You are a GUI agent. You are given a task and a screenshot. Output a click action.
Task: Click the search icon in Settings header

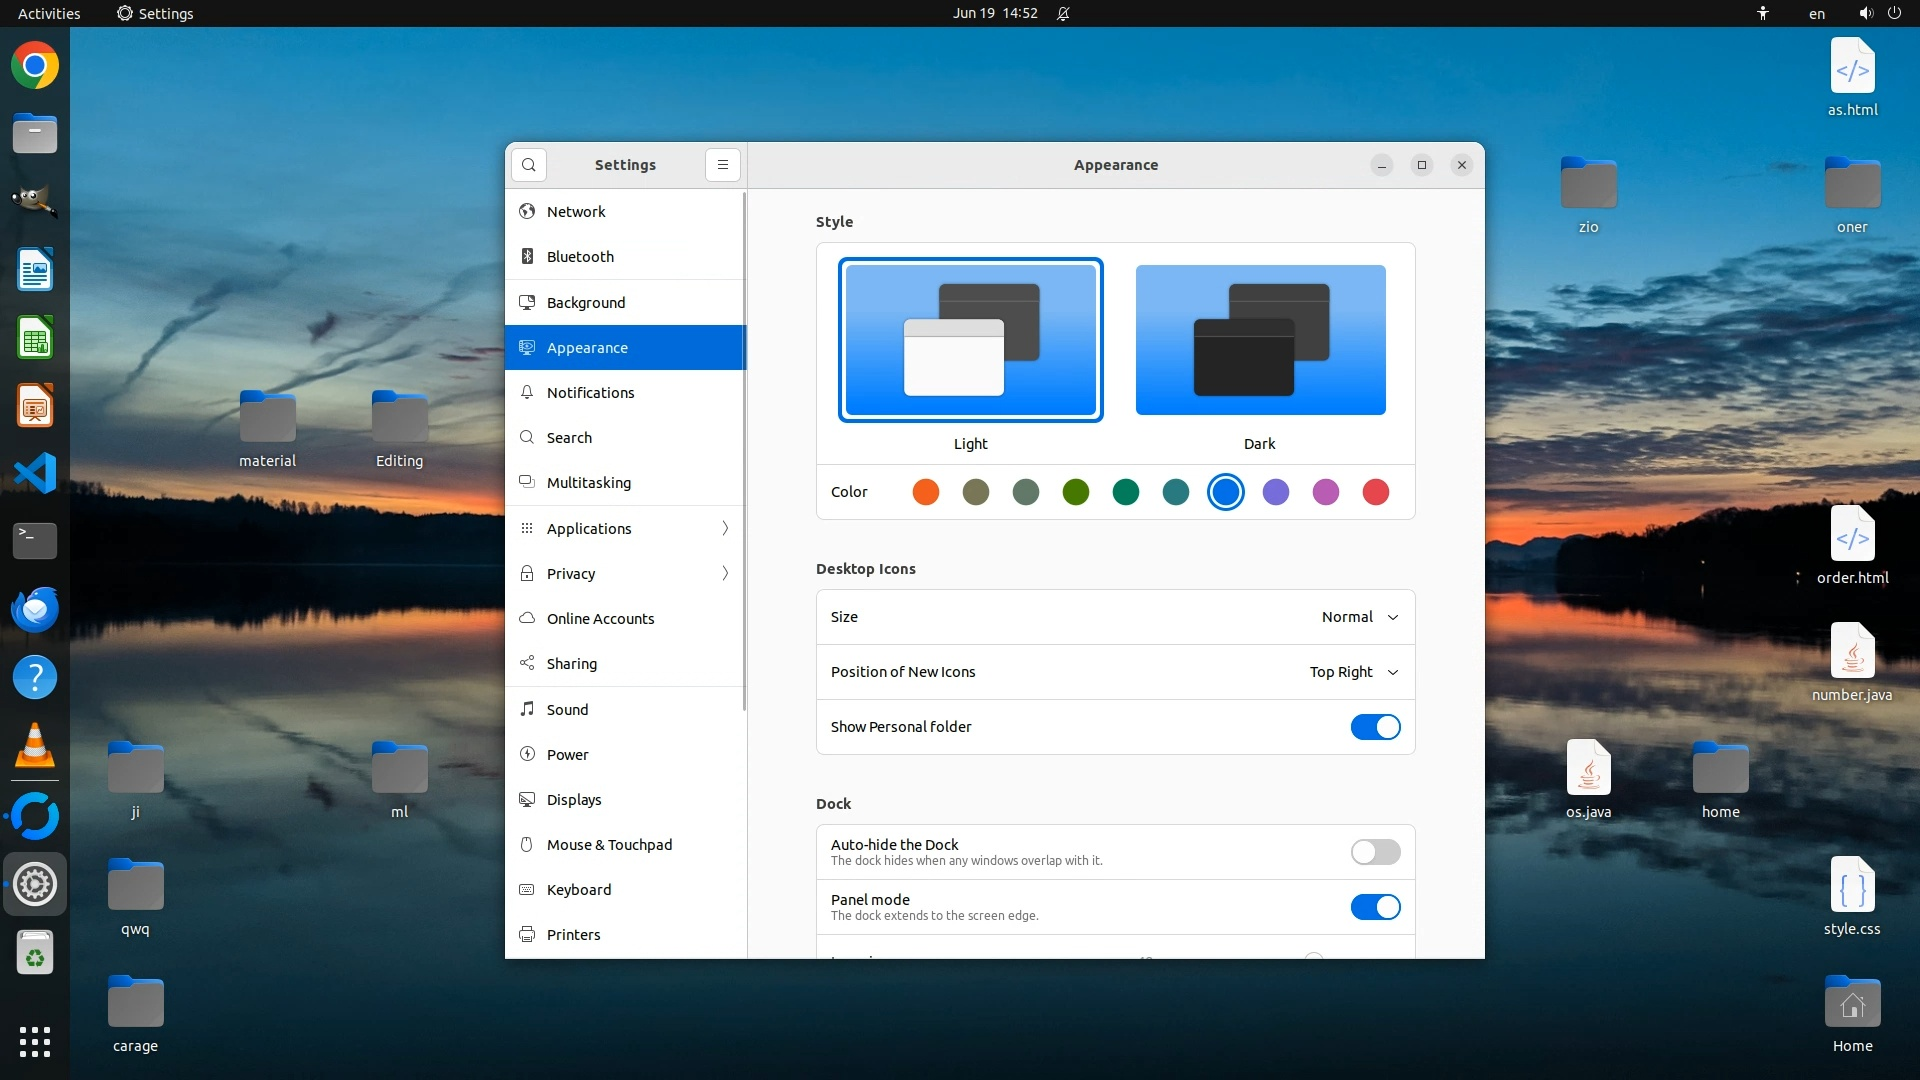pyautogui.click(x=529, y=165)
